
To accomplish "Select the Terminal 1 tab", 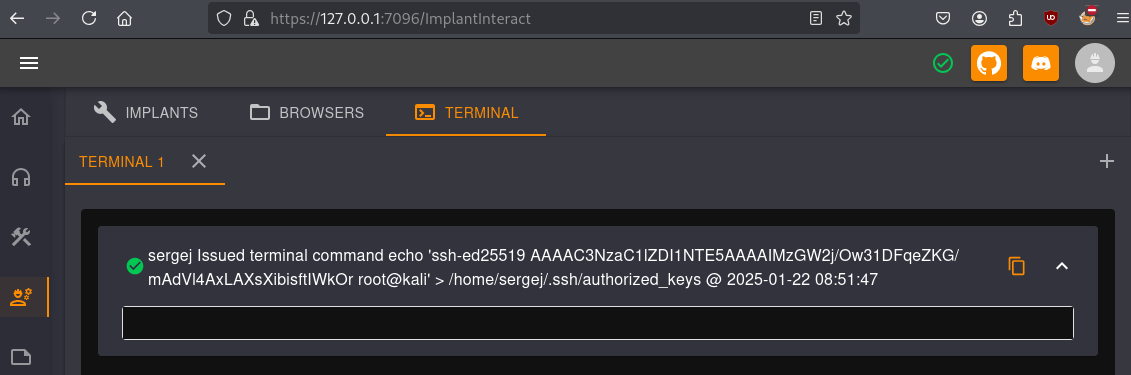I will click(x=121, y=162).
